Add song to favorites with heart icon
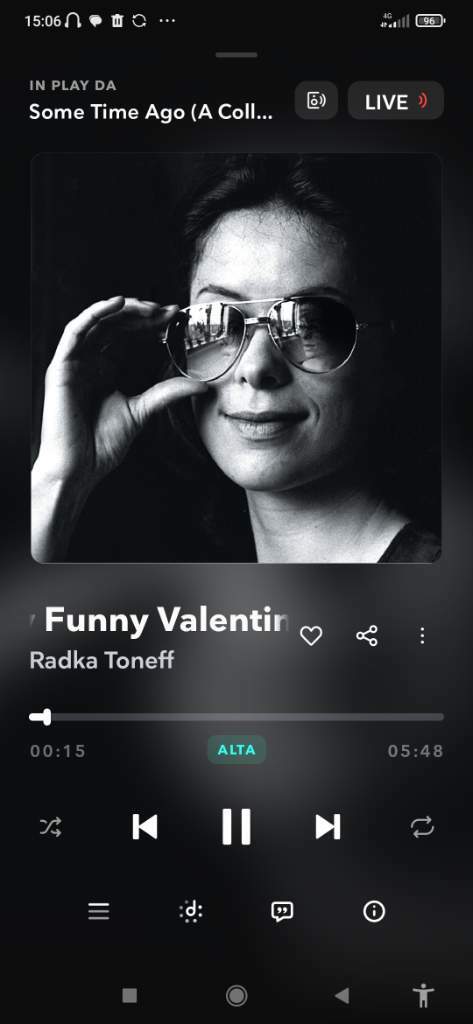The width and height of the screenshot is (473, 1024). (x=311, y=635)
